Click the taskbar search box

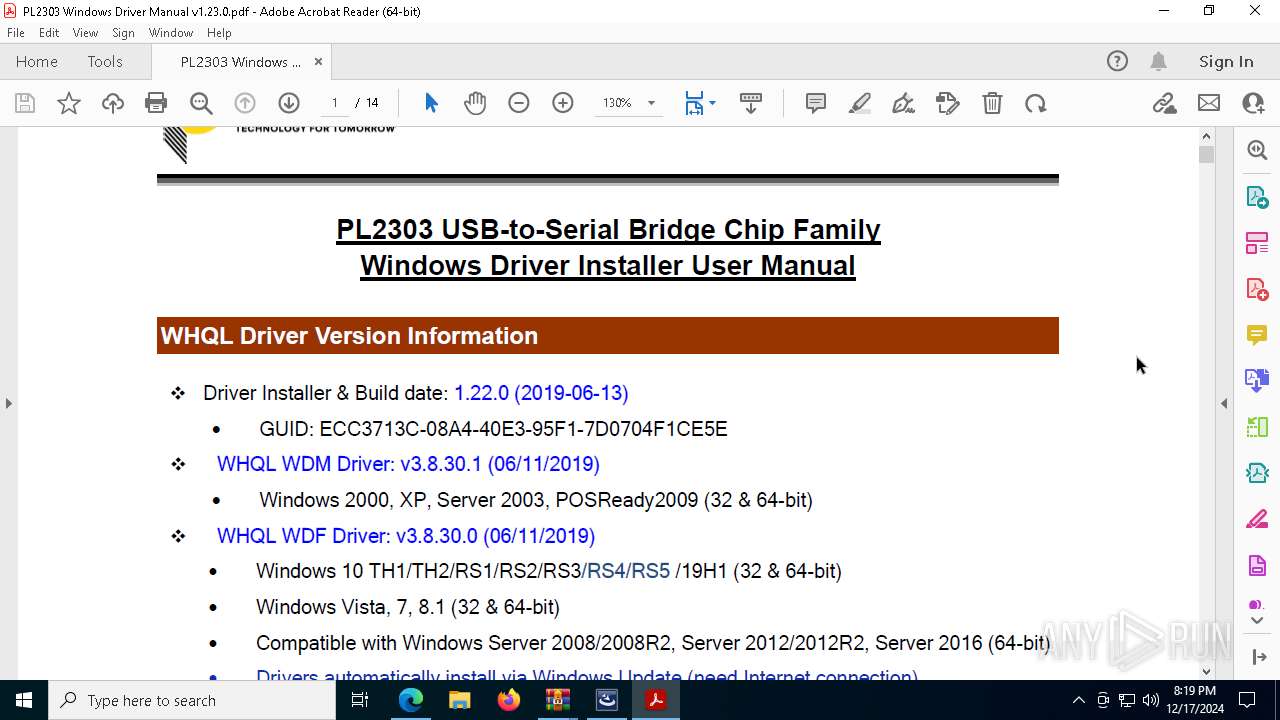coord(192,700)
